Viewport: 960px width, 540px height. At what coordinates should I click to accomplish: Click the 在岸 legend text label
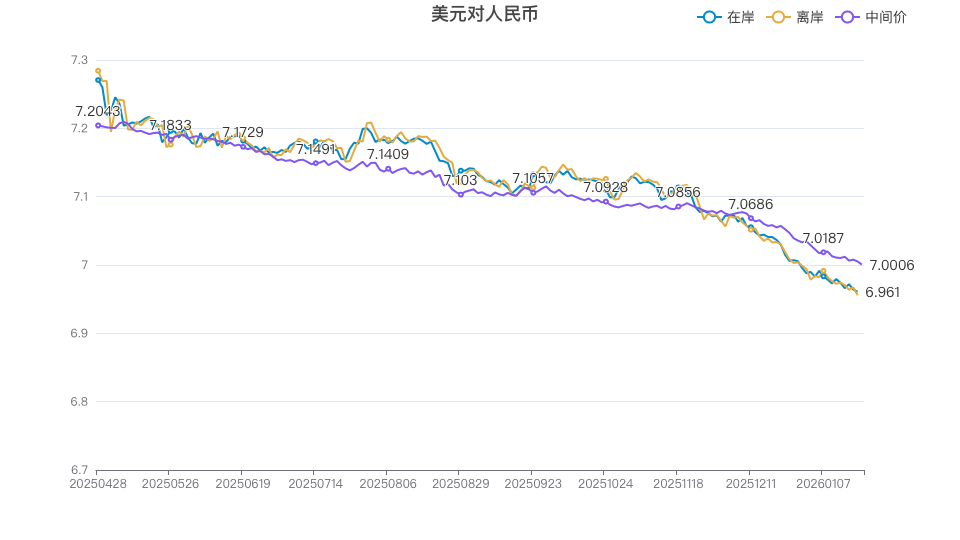pos(741,17)
